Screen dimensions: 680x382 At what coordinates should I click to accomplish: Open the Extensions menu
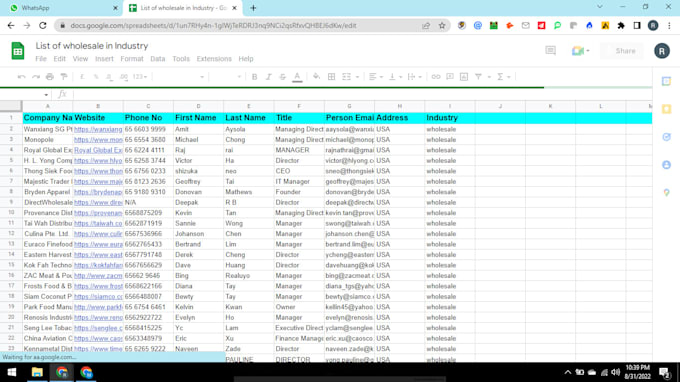[x=214, y=59]
